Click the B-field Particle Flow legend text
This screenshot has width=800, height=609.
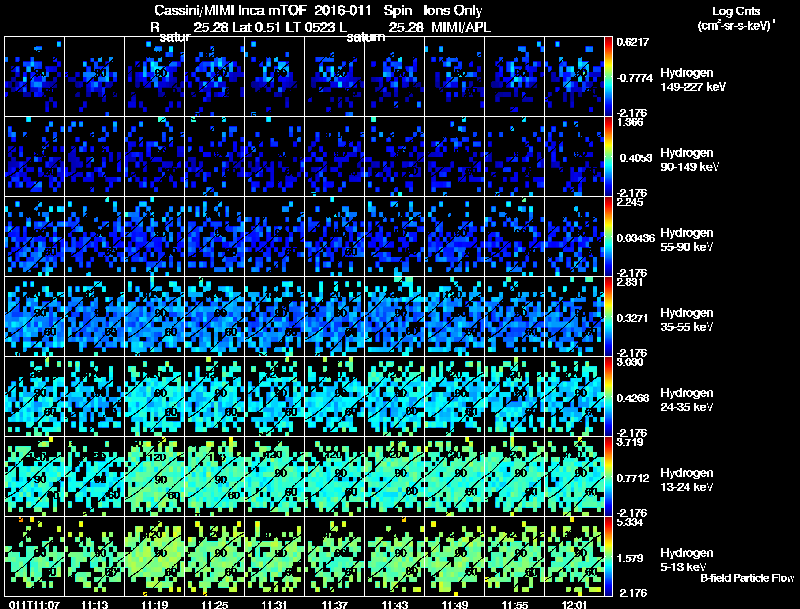pyautogui.click(x=746, y=578)
